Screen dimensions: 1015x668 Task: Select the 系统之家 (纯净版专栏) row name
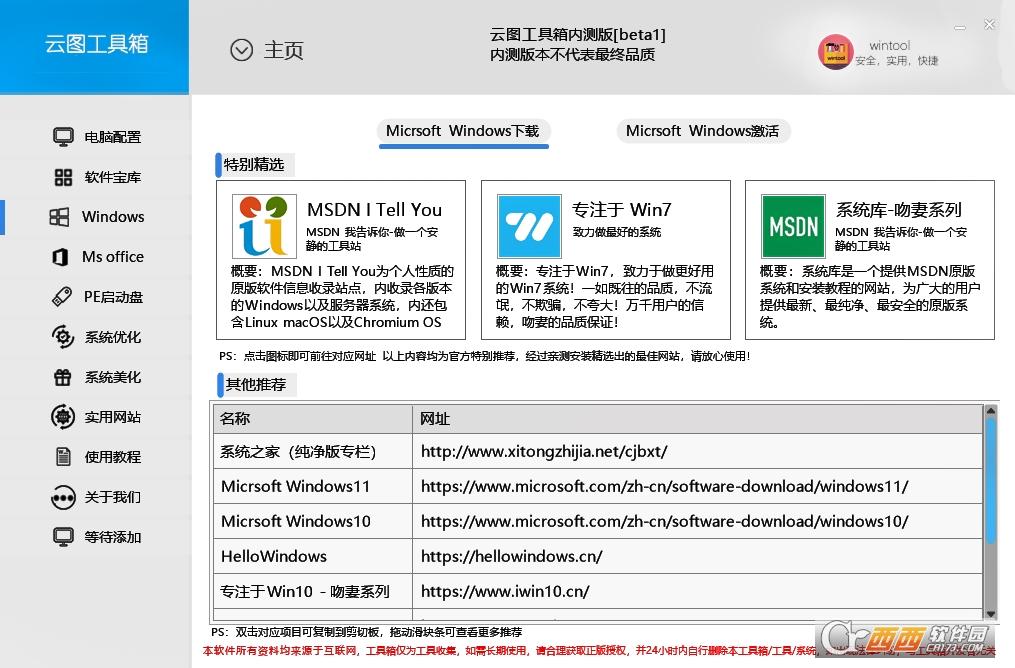(x=313, y=451)
